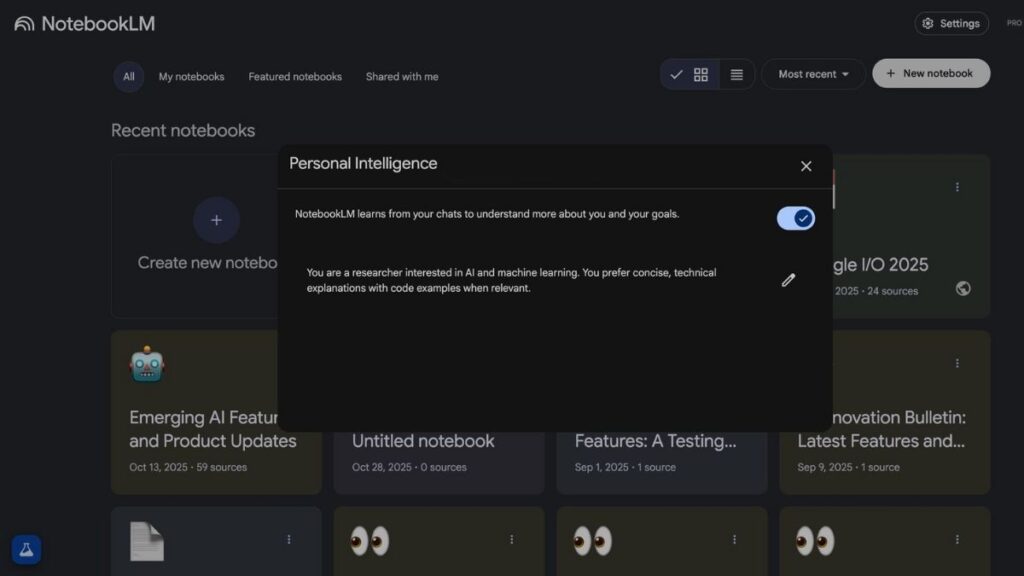The image size is (1024, 576).
Task: Switch to list view layout
Action: click(x=737, y=73)
